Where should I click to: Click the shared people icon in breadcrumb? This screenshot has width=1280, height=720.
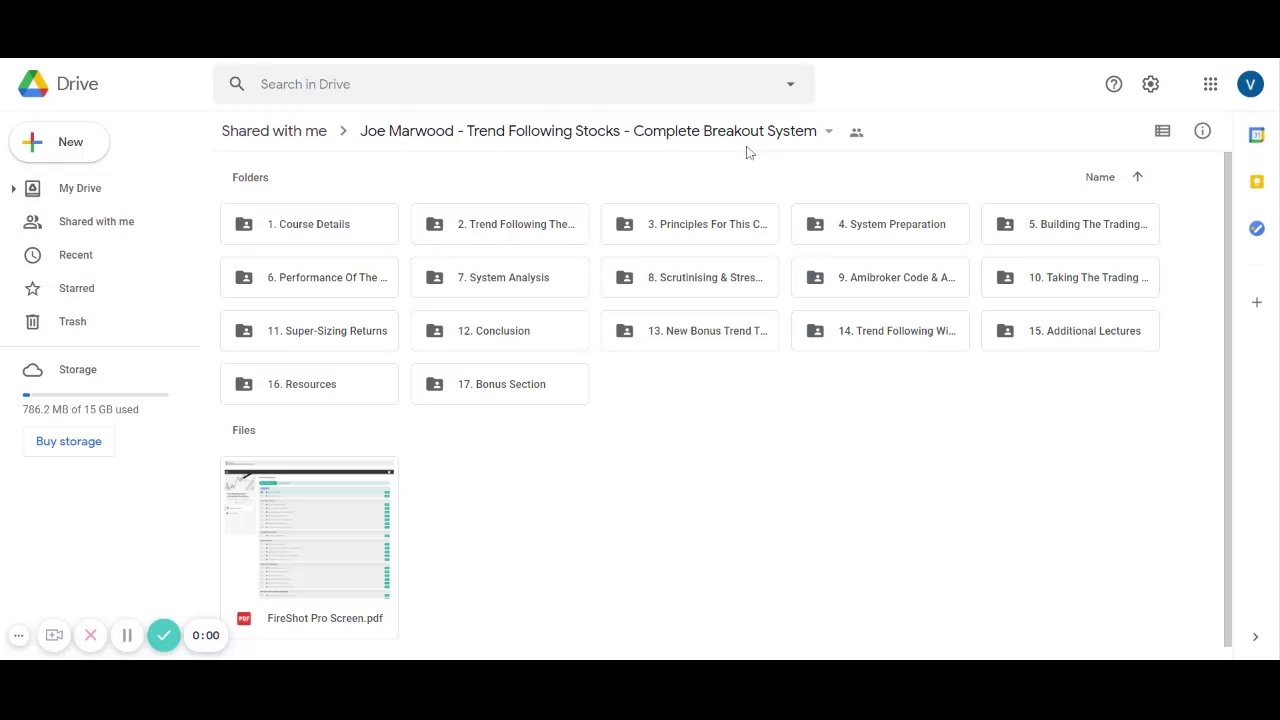(x=856, y=132)
